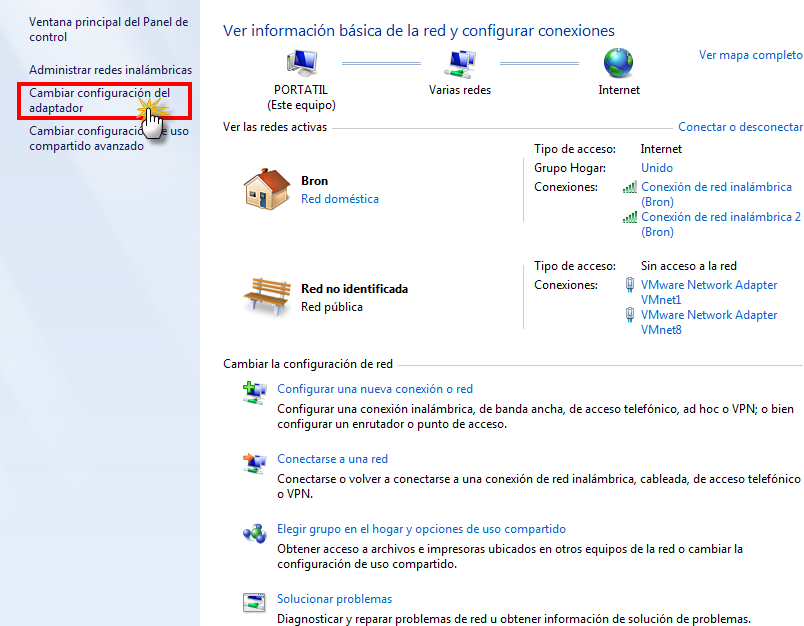
Task: Open the Red doméstica network type link
Action: point(340,199)
